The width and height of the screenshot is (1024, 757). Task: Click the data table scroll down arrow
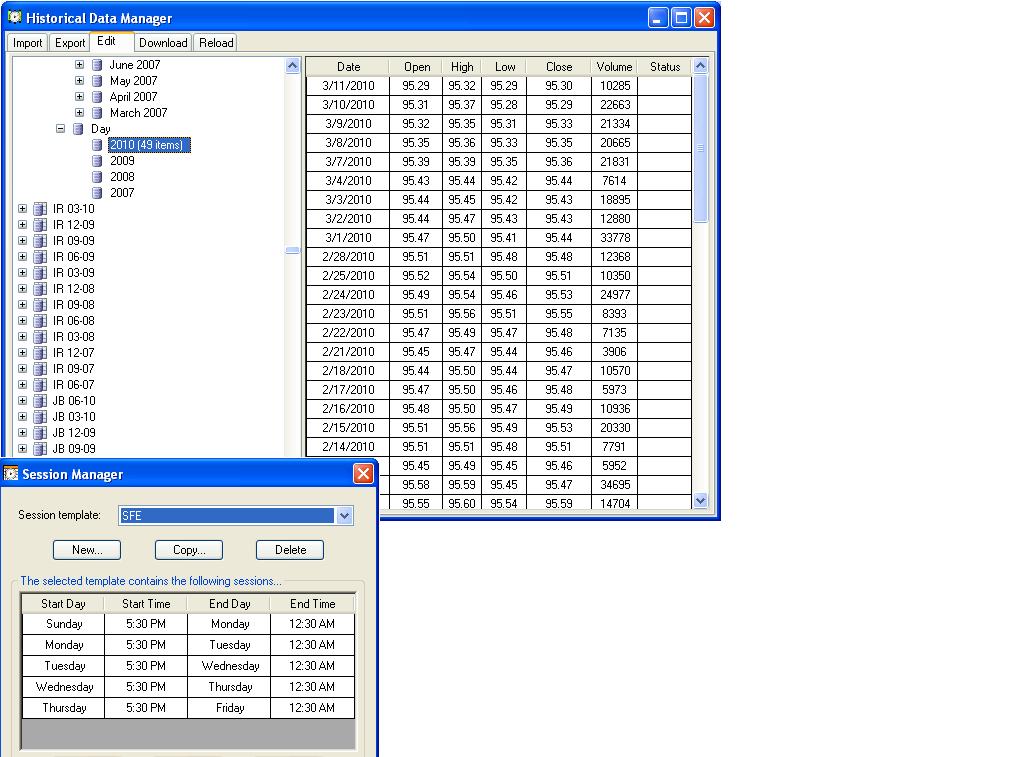700,501
